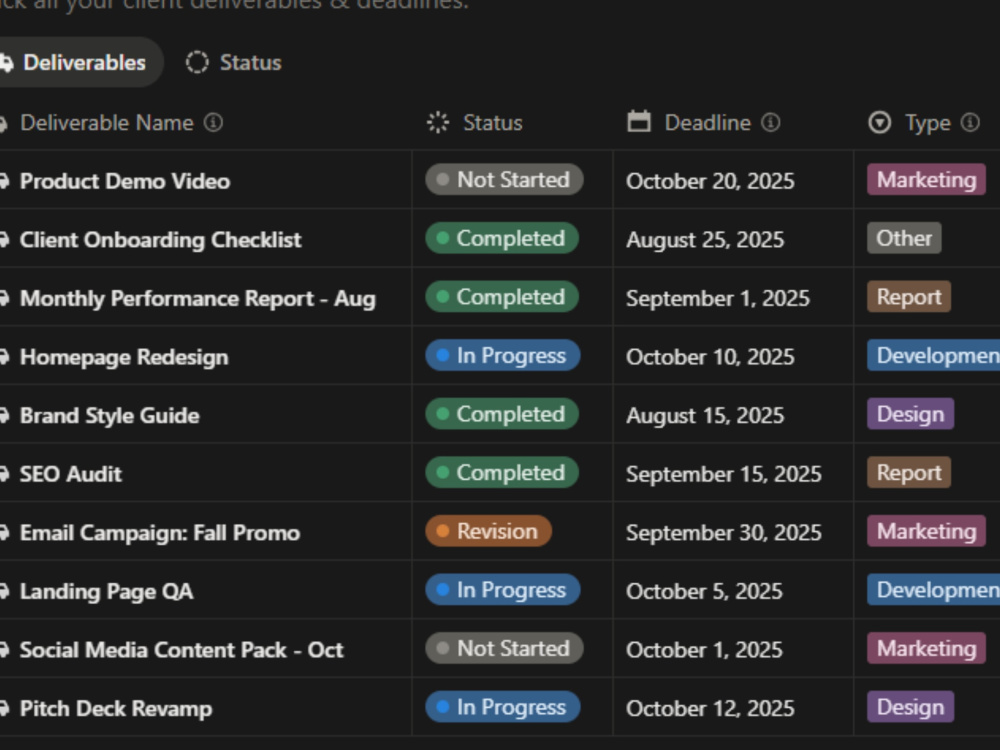Click the Revision status of Email Campaign
The width and height of the screenshot is (1000, 750).
tap(489, 532)
